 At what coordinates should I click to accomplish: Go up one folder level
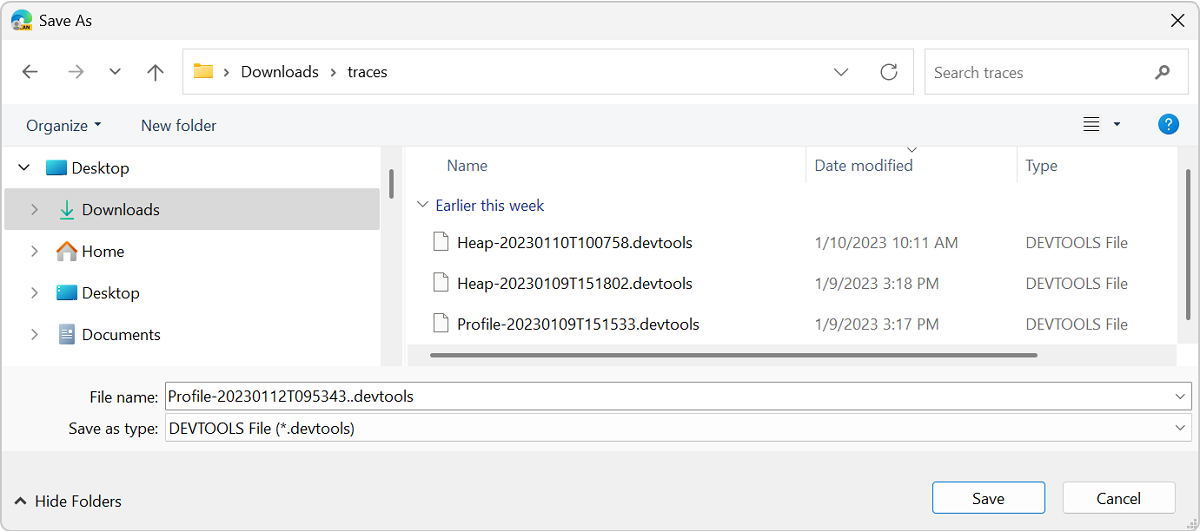[155, 72]
